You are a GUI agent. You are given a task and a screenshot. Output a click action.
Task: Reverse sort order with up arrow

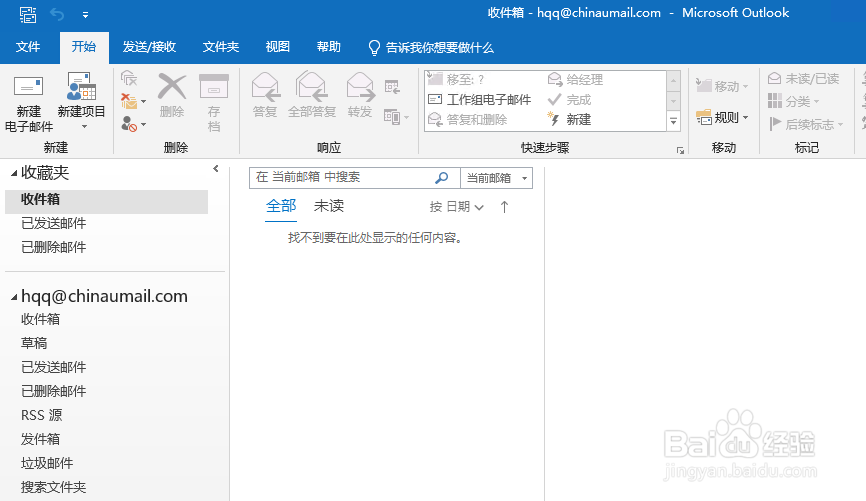tap(504, 207)
